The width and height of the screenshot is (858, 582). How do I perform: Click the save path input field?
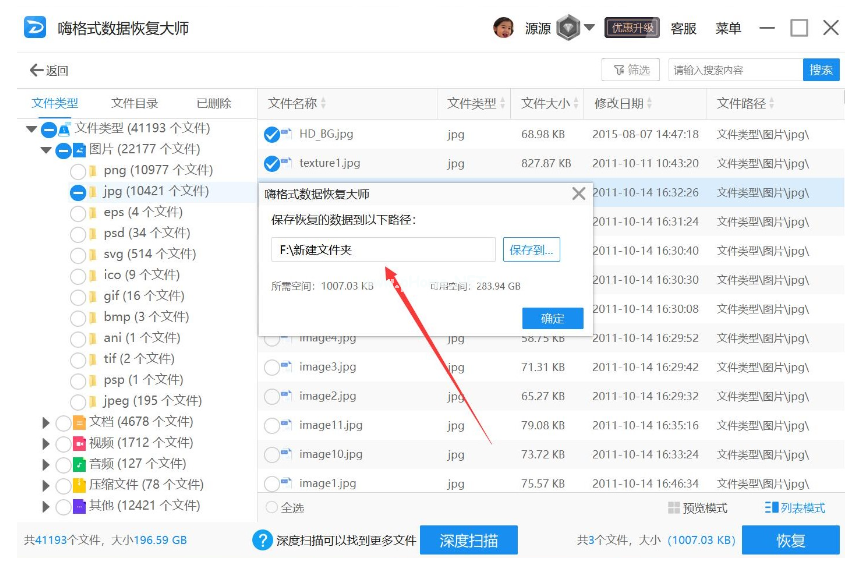383,250
